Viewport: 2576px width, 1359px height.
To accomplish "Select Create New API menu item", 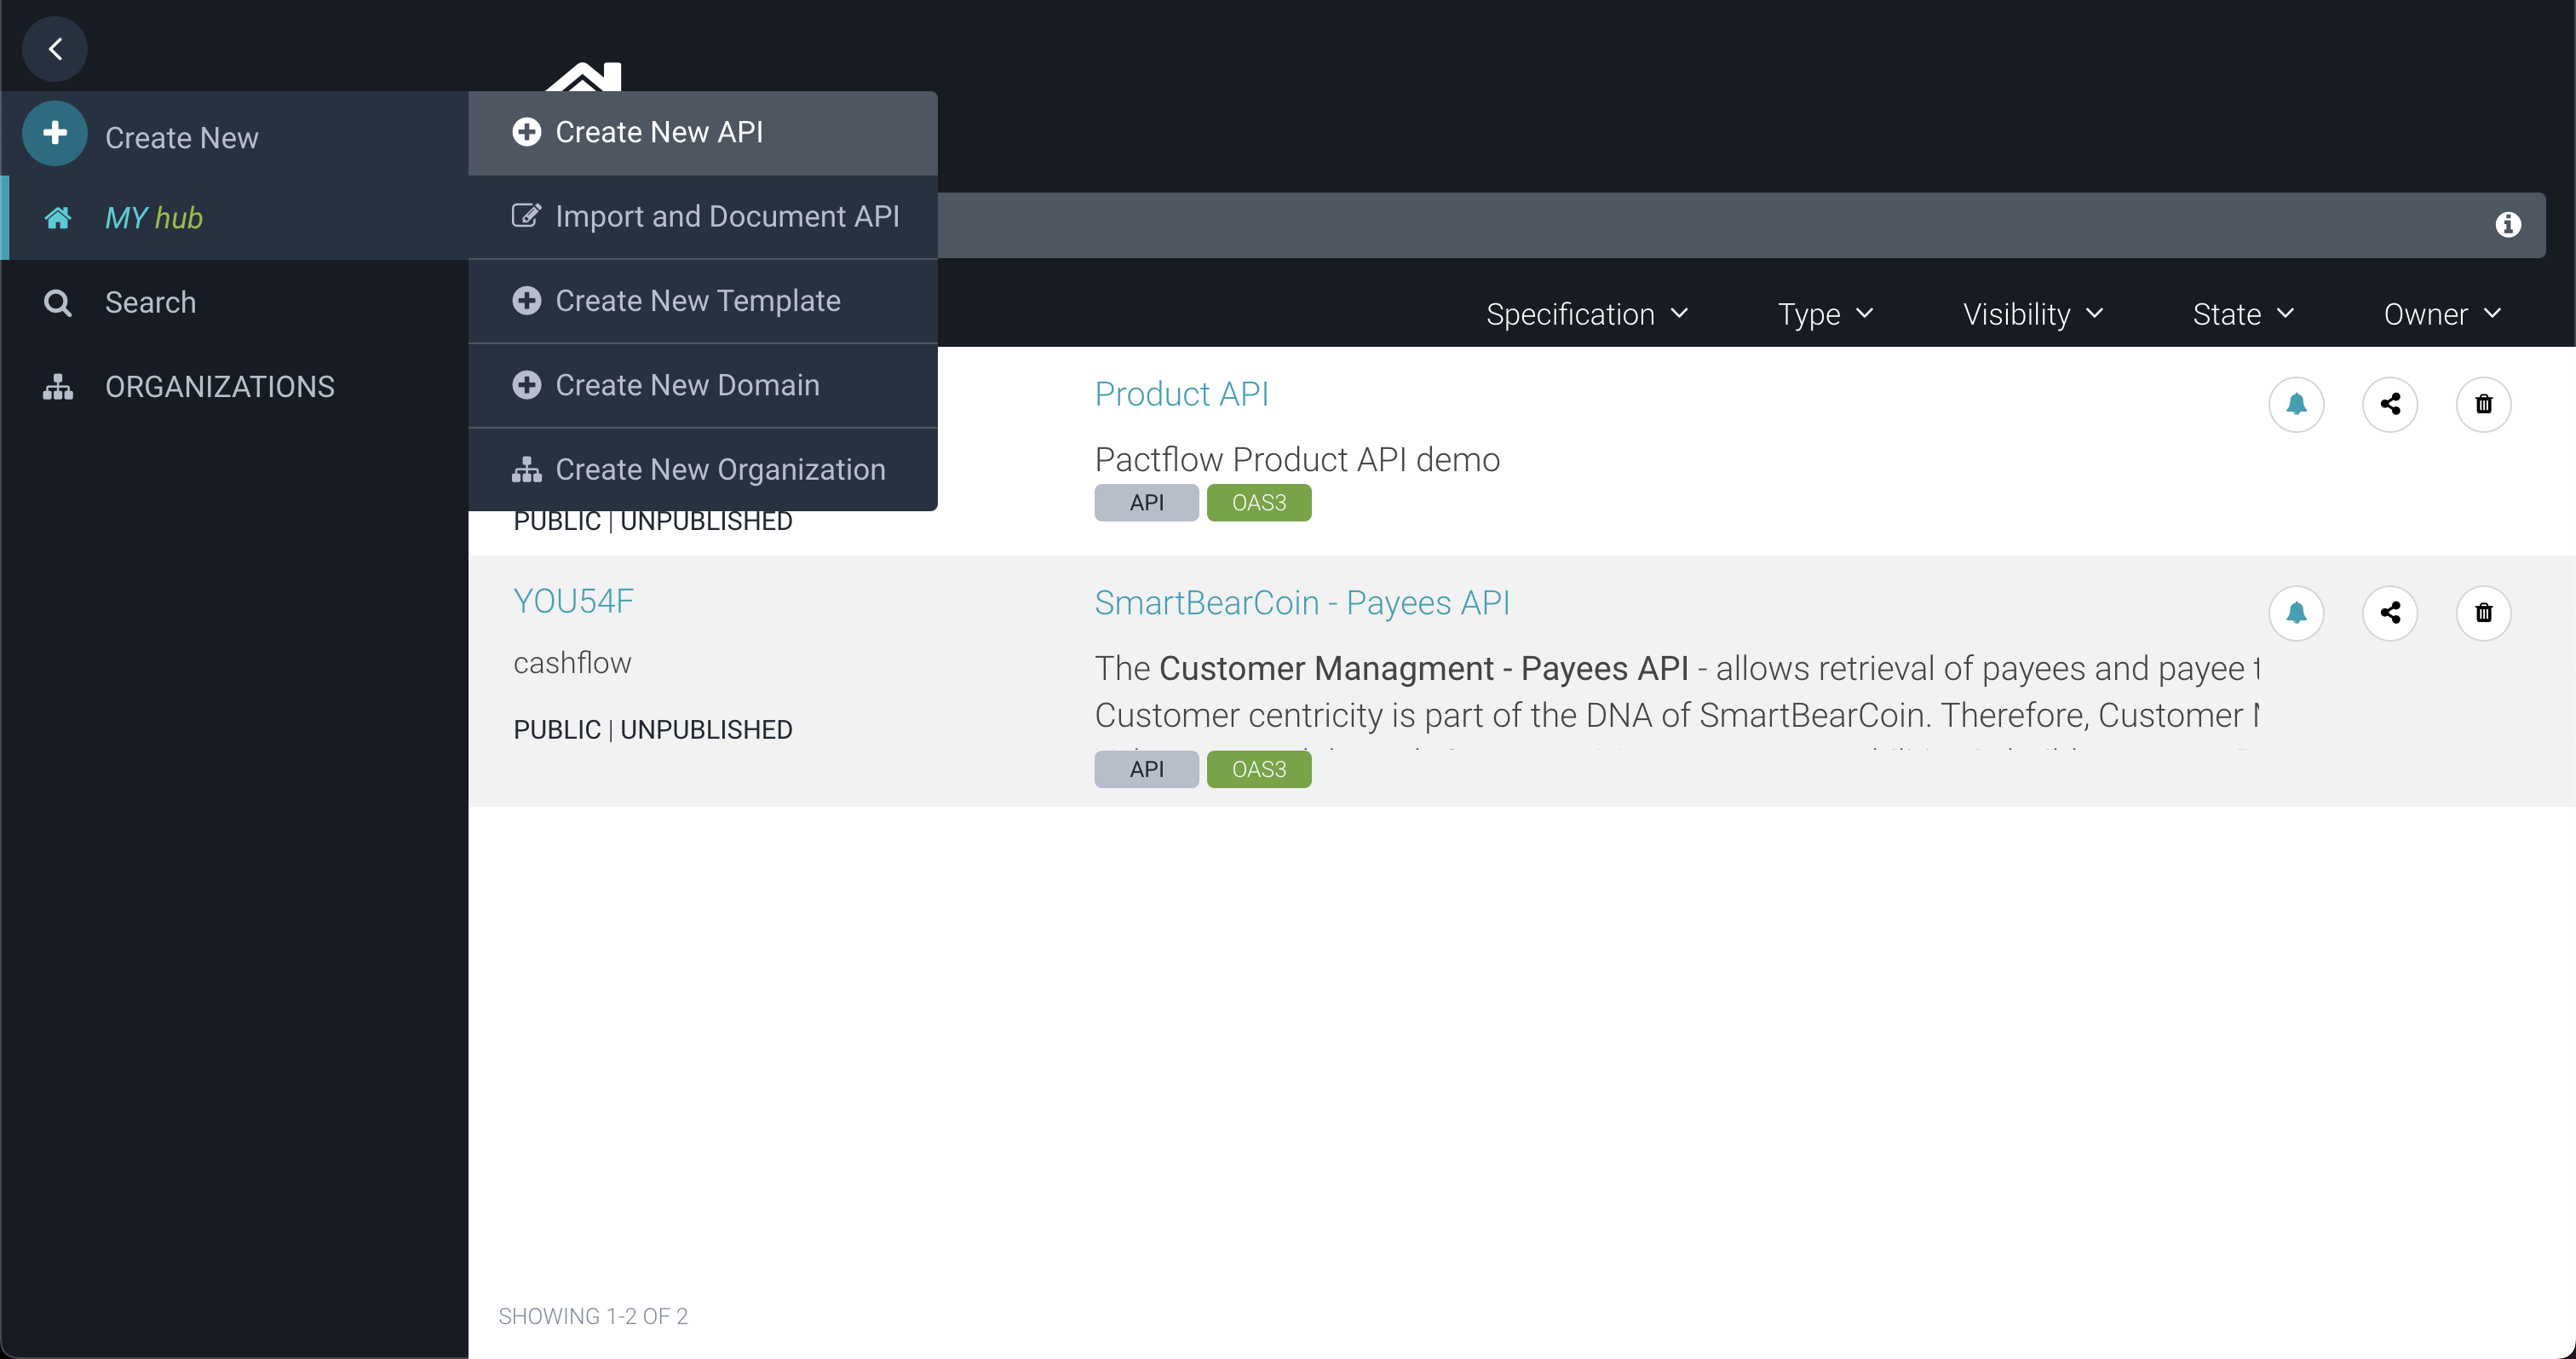I will [658, 132].
